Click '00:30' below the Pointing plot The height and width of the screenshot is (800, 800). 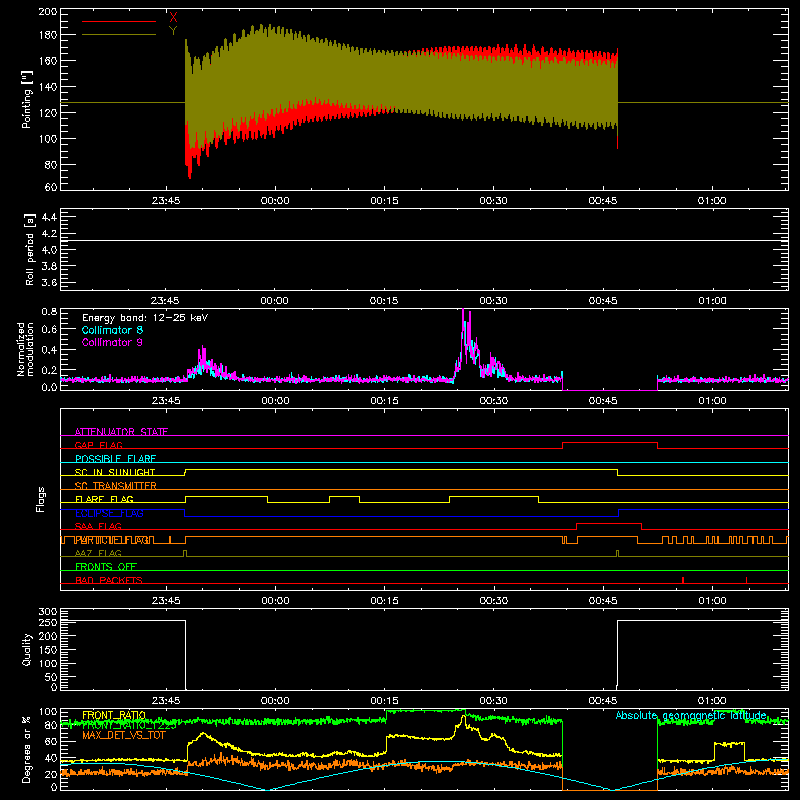pos(493,201)
